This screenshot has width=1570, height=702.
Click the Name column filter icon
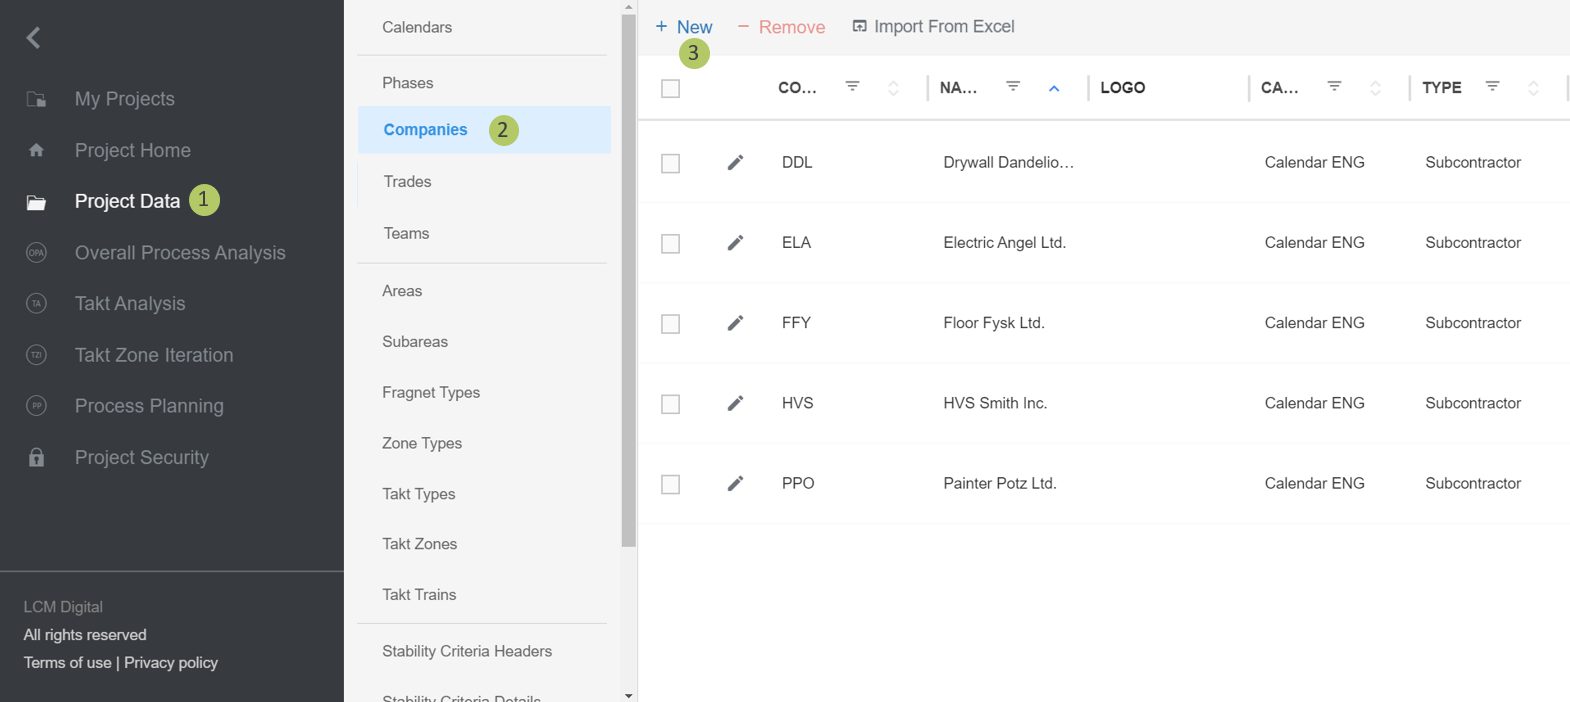point(1013,87)
